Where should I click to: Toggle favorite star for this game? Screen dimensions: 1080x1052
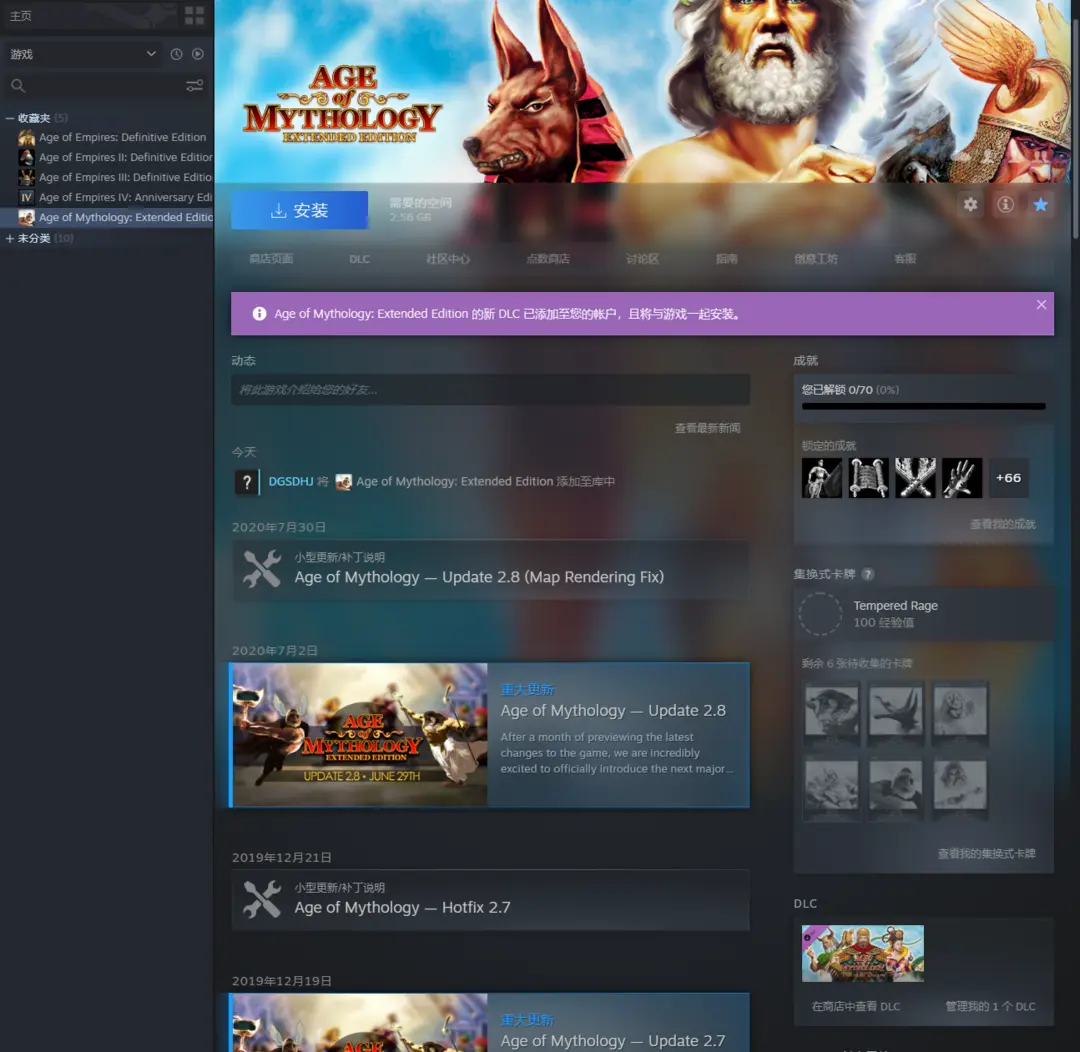[1040, 204]
